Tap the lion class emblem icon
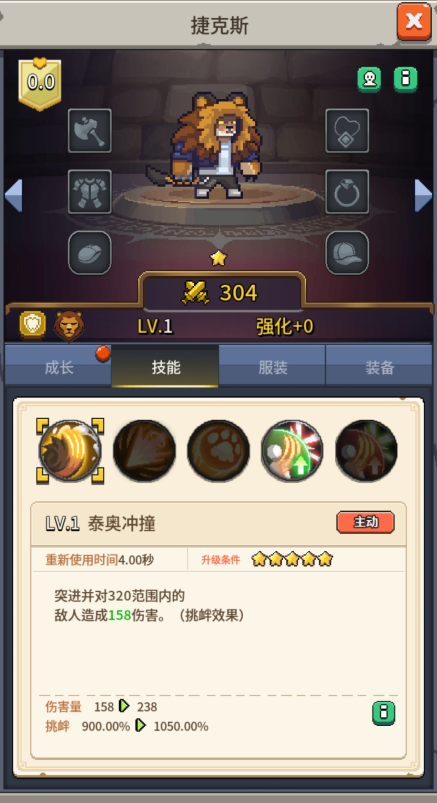 (x=69, y=326)
